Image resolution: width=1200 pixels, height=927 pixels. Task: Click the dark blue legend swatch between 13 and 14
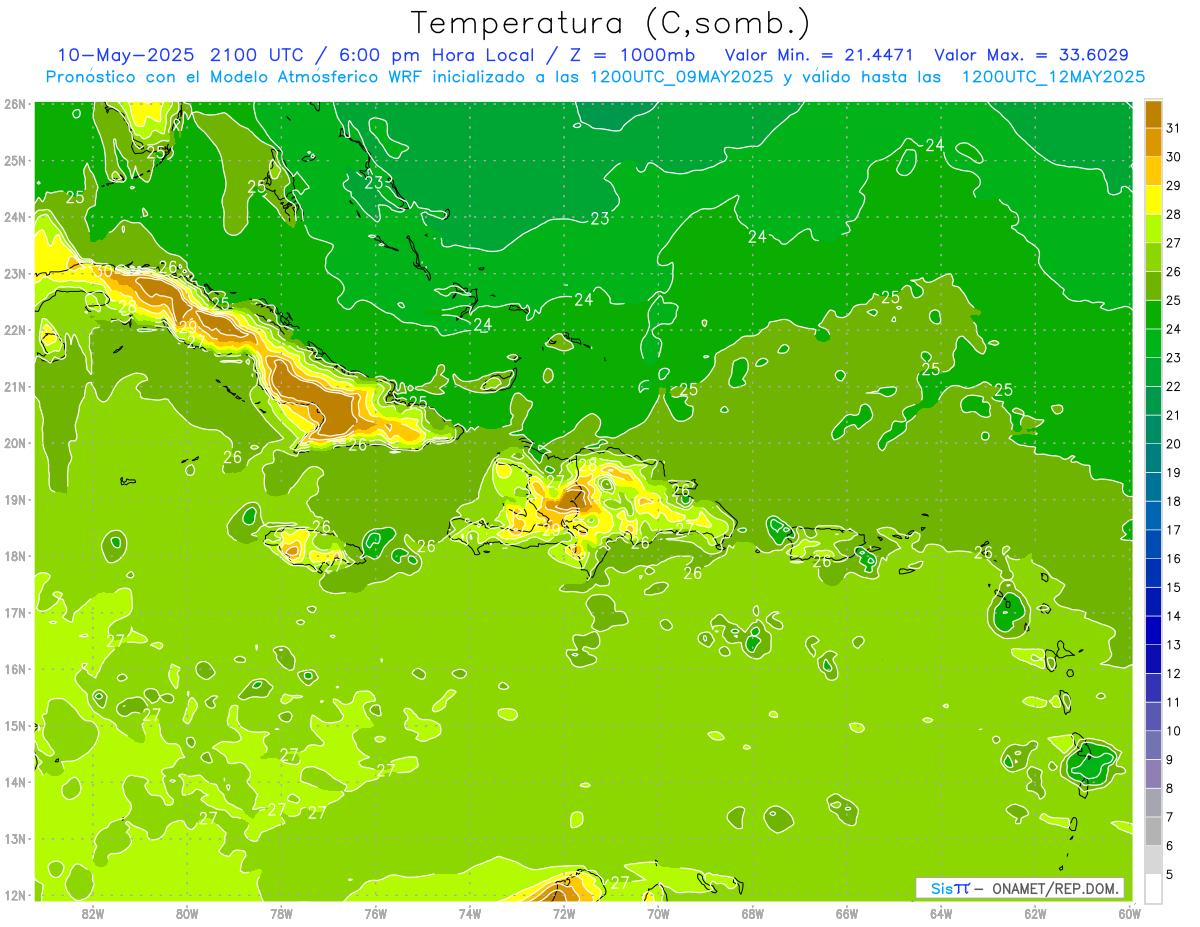coord(1153,630)
